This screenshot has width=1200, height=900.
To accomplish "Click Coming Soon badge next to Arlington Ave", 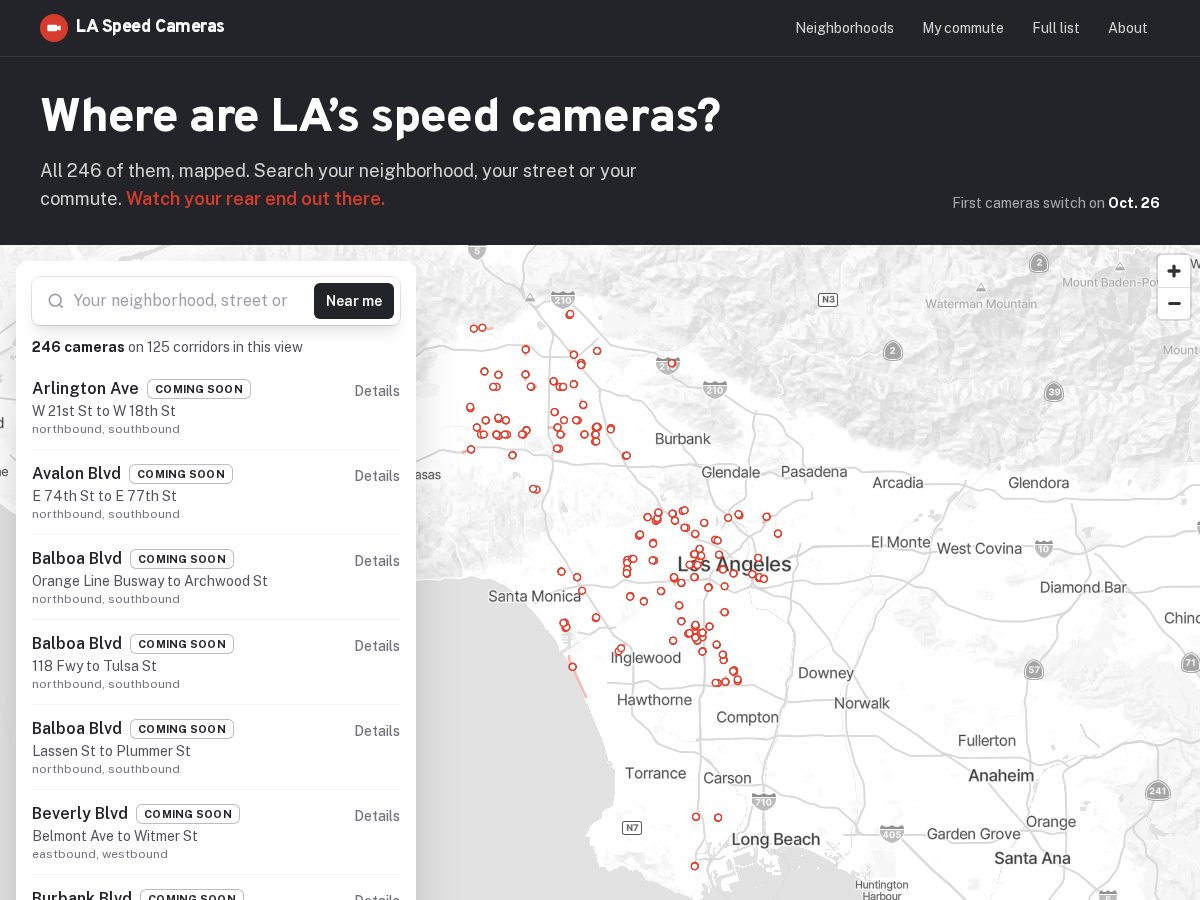I will tap(199, 389).
